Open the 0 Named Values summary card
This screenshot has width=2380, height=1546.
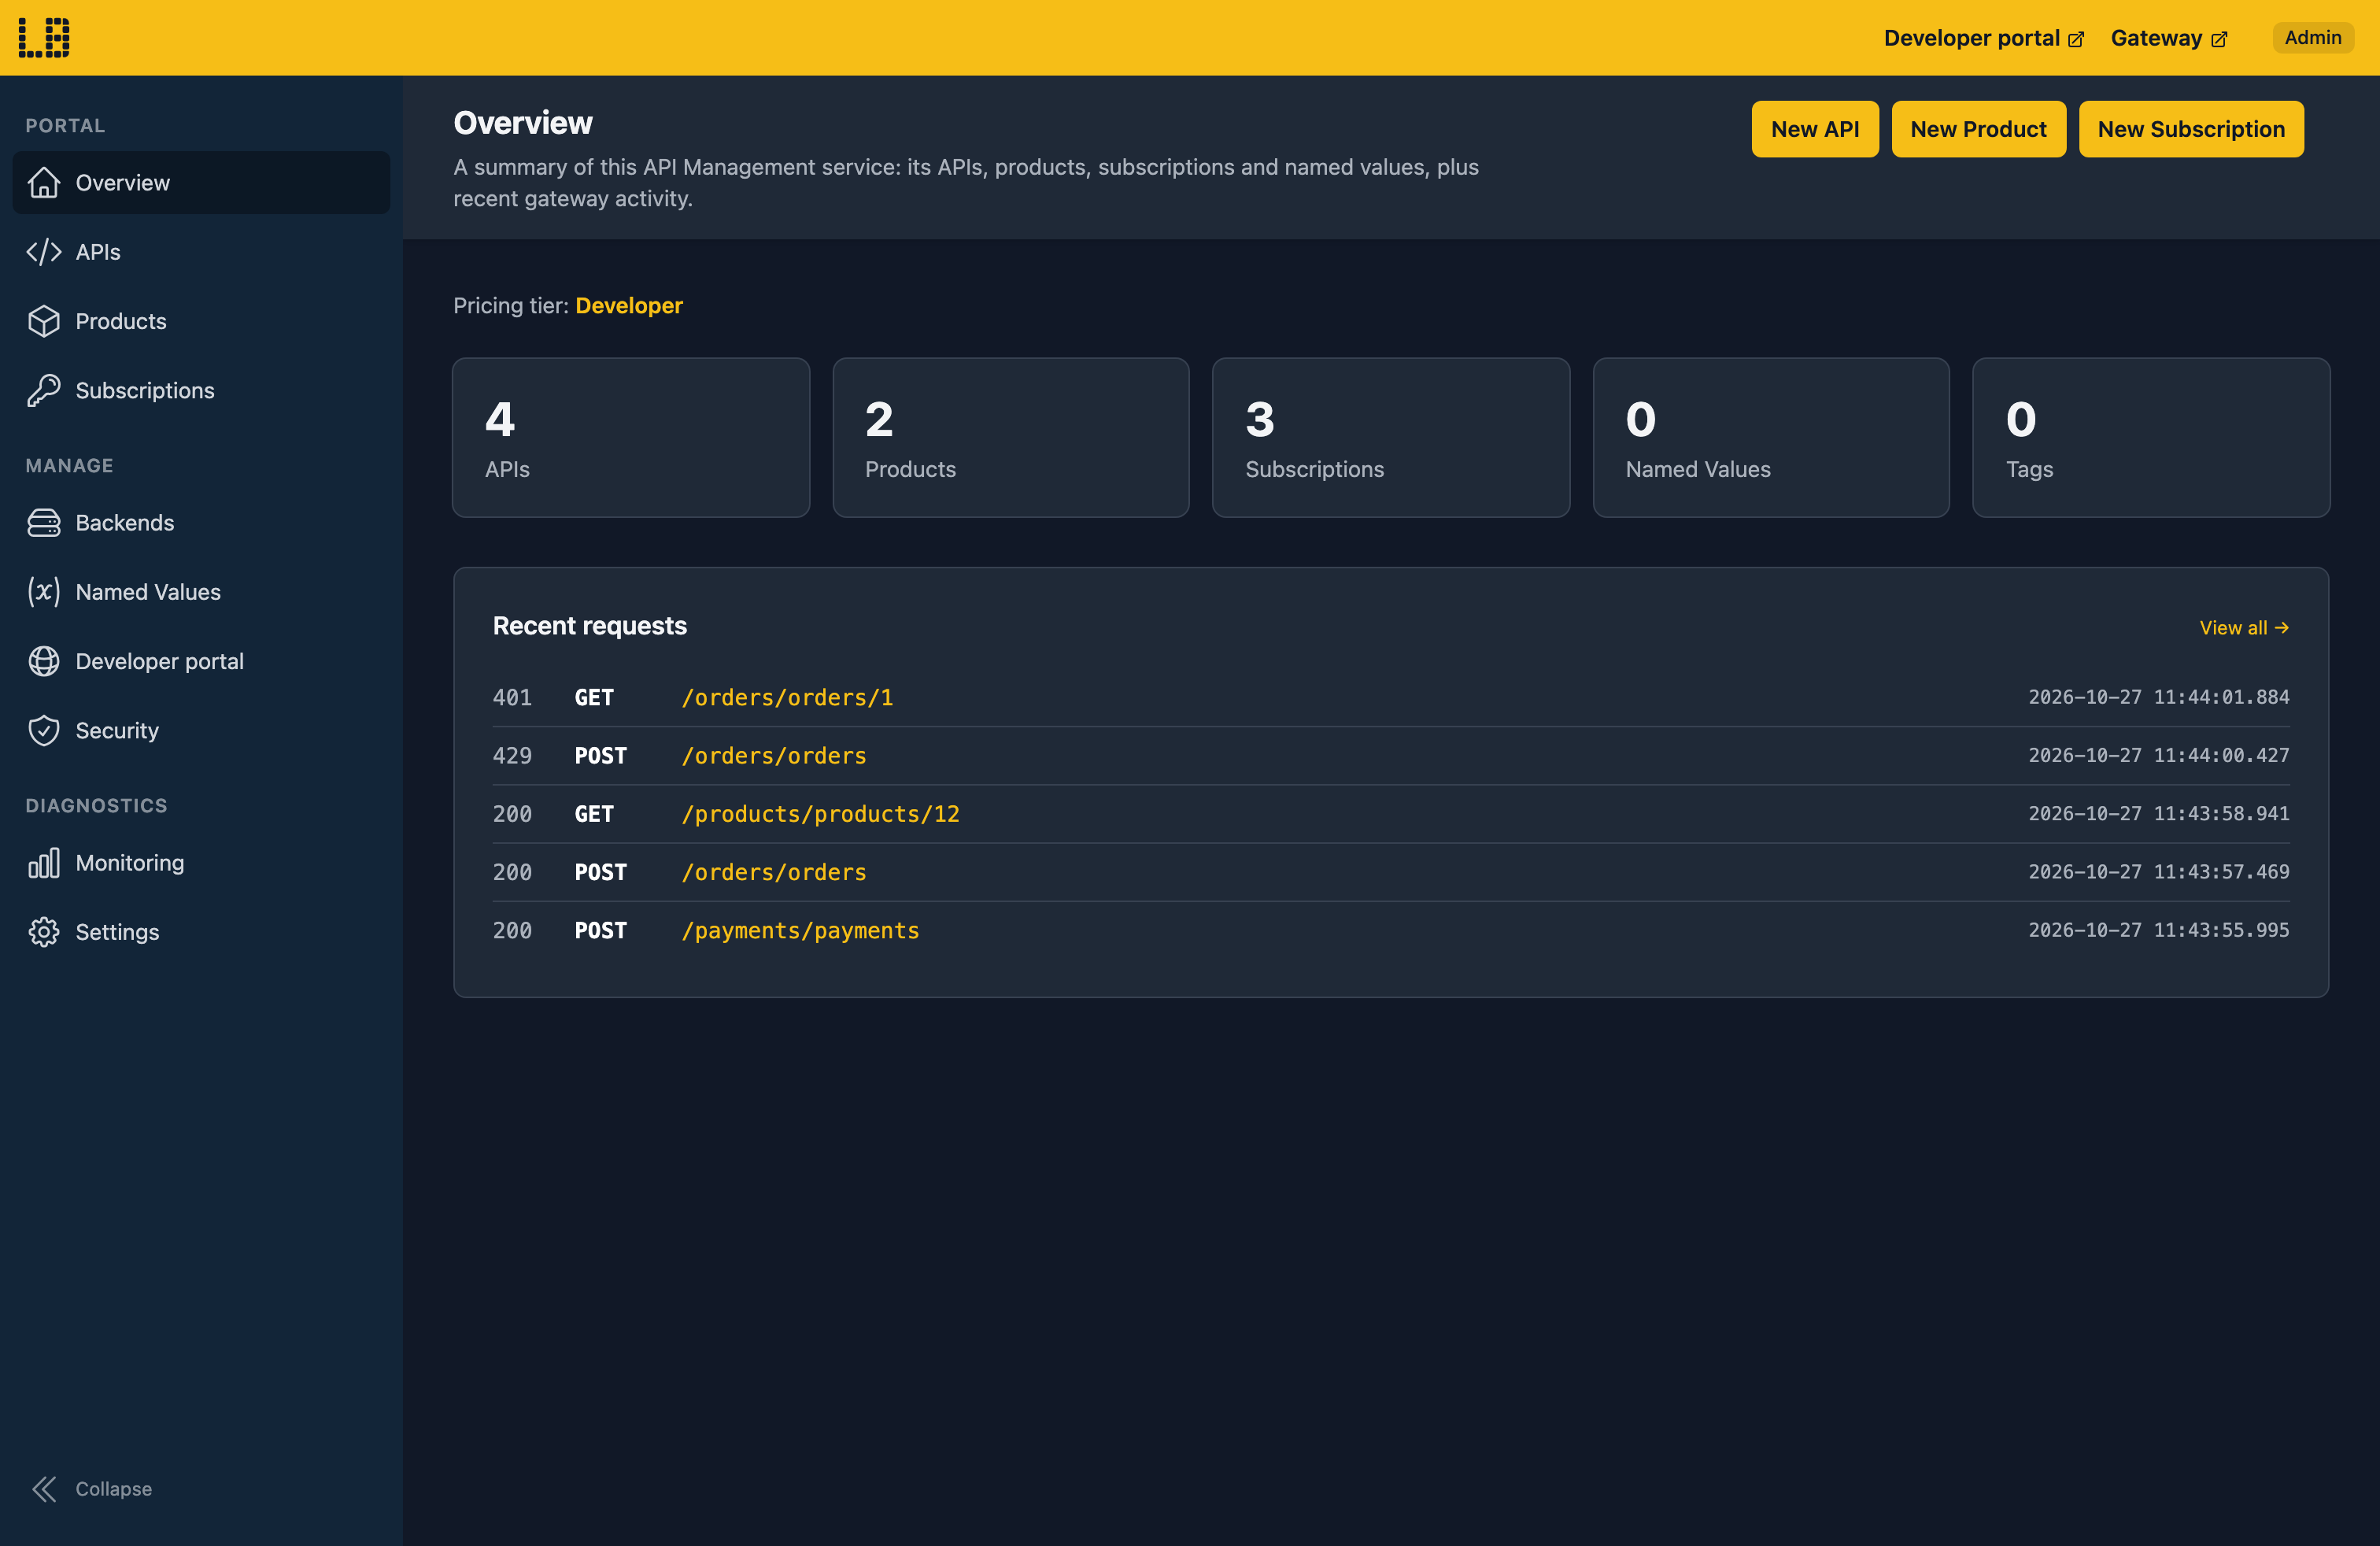tap(1771, 438)
